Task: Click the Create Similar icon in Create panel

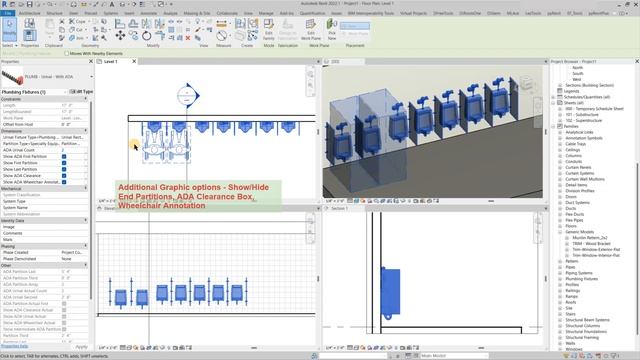Action: tap(253, 36)
